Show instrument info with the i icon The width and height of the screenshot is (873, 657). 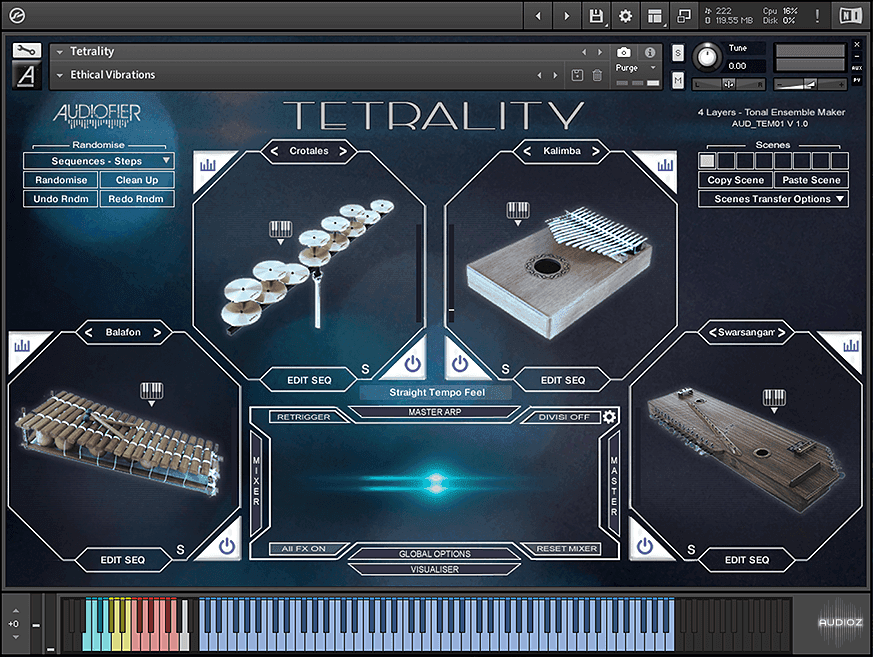point(650,52)
